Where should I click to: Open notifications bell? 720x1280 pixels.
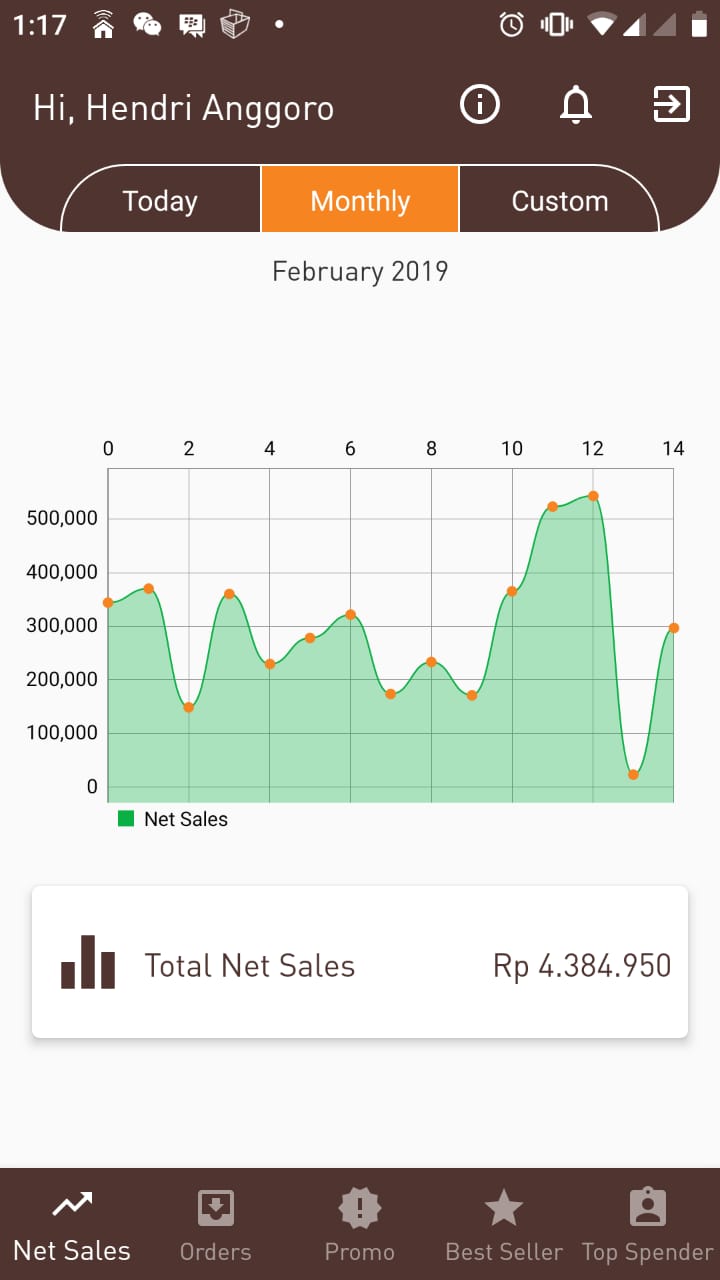[576, 104]
